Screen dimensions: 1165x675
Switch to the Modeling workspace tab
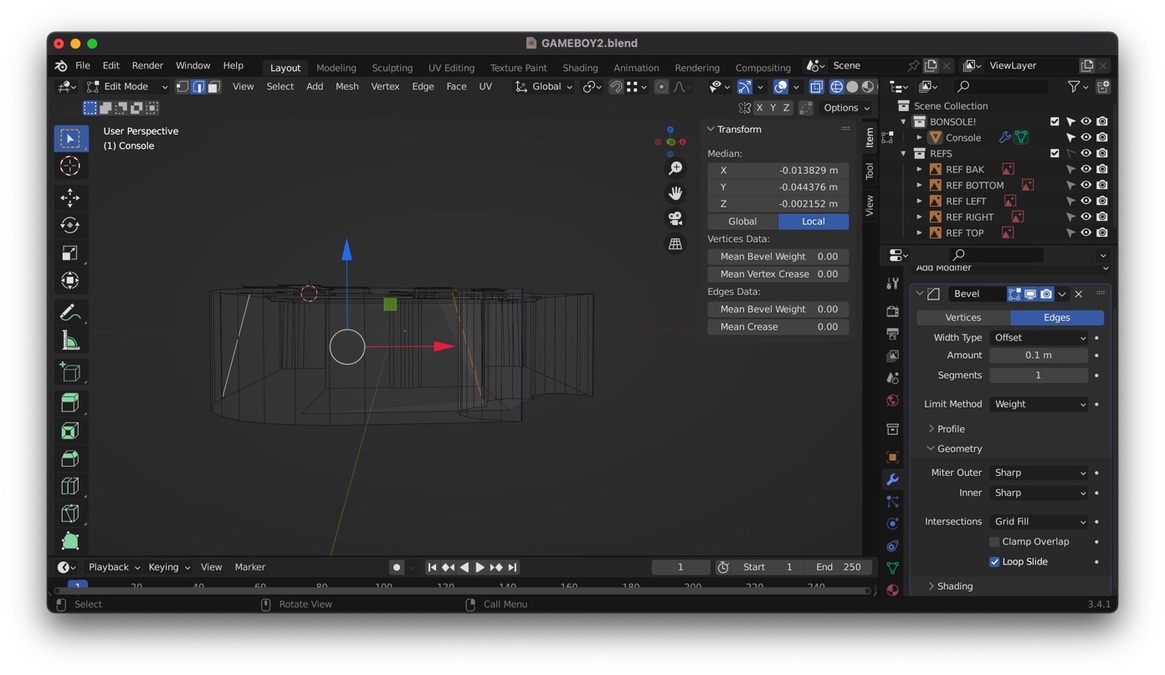(x=336, y=68)
